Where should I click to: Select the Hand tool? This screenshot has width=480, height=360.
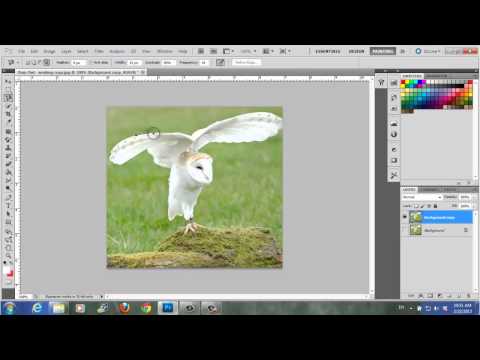pos(8,248)
